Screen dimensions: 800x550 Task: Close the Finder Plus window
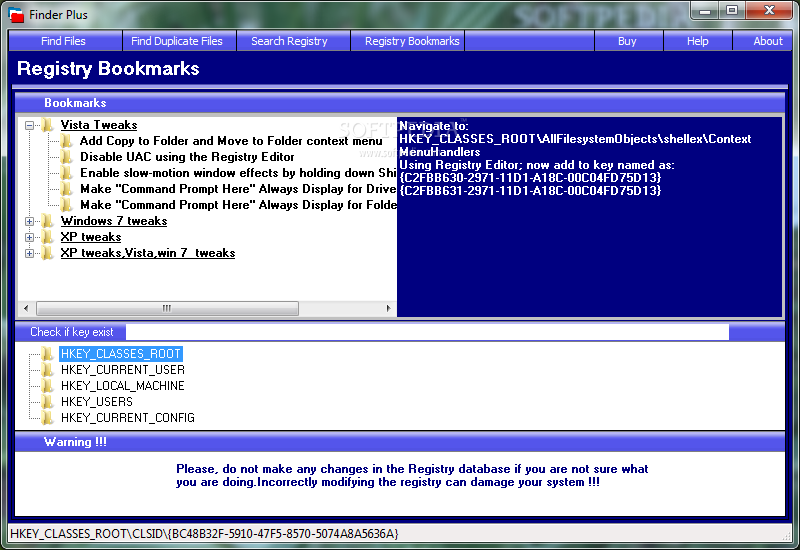[x=769, y=11]
